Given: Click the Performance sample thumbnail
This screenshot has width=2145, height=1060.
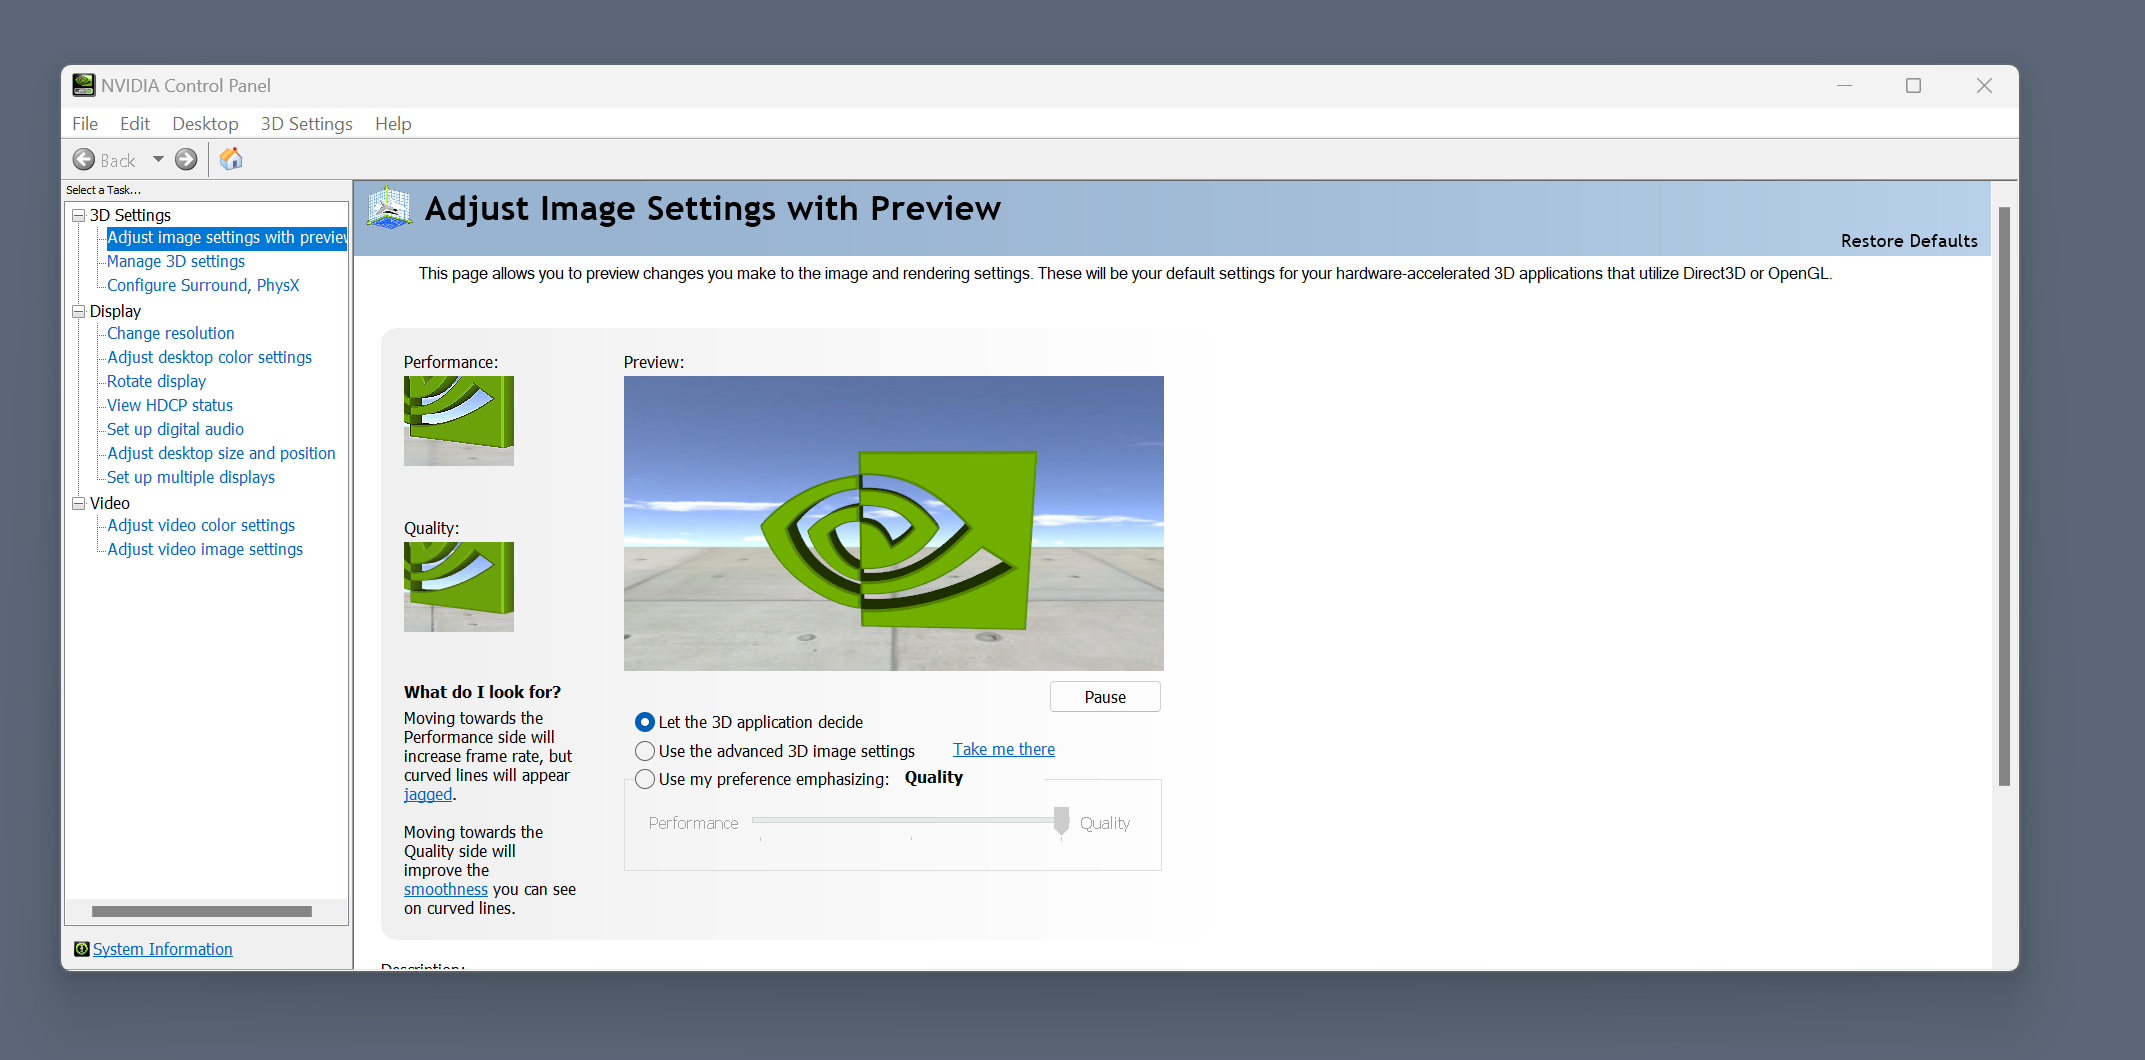Looking at the screenshot, I should click(459, 421).
